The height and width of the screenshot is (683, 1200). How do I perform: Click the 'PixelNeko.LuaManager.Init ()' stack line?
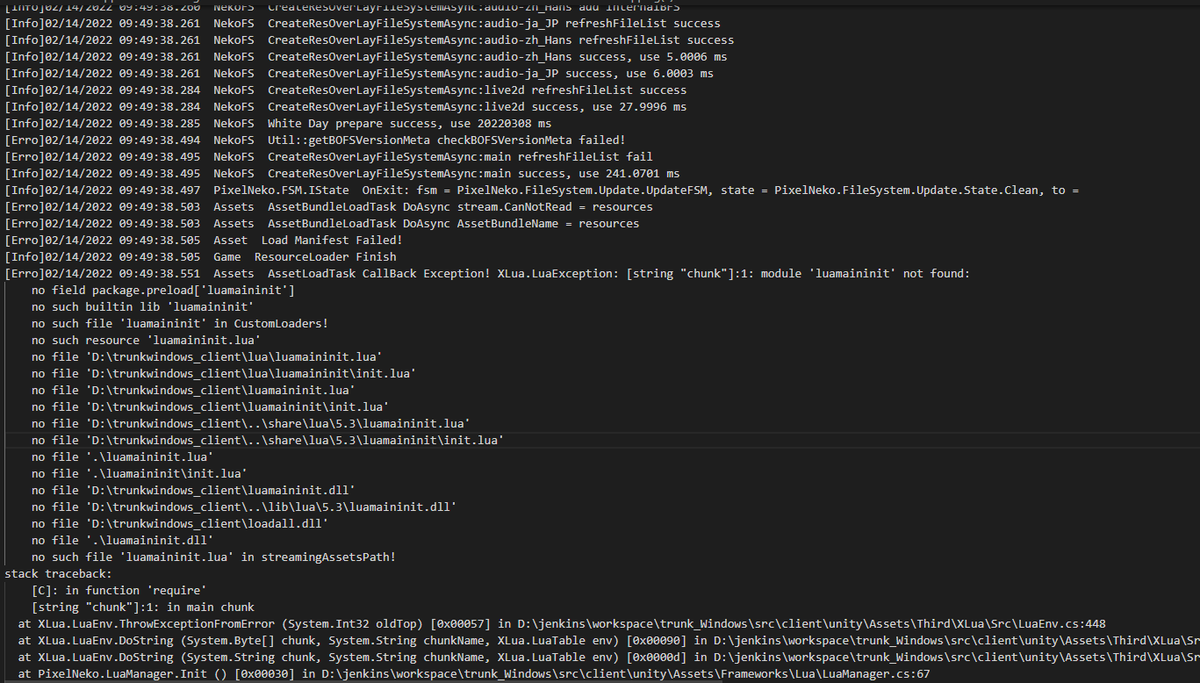coord(474,673)
